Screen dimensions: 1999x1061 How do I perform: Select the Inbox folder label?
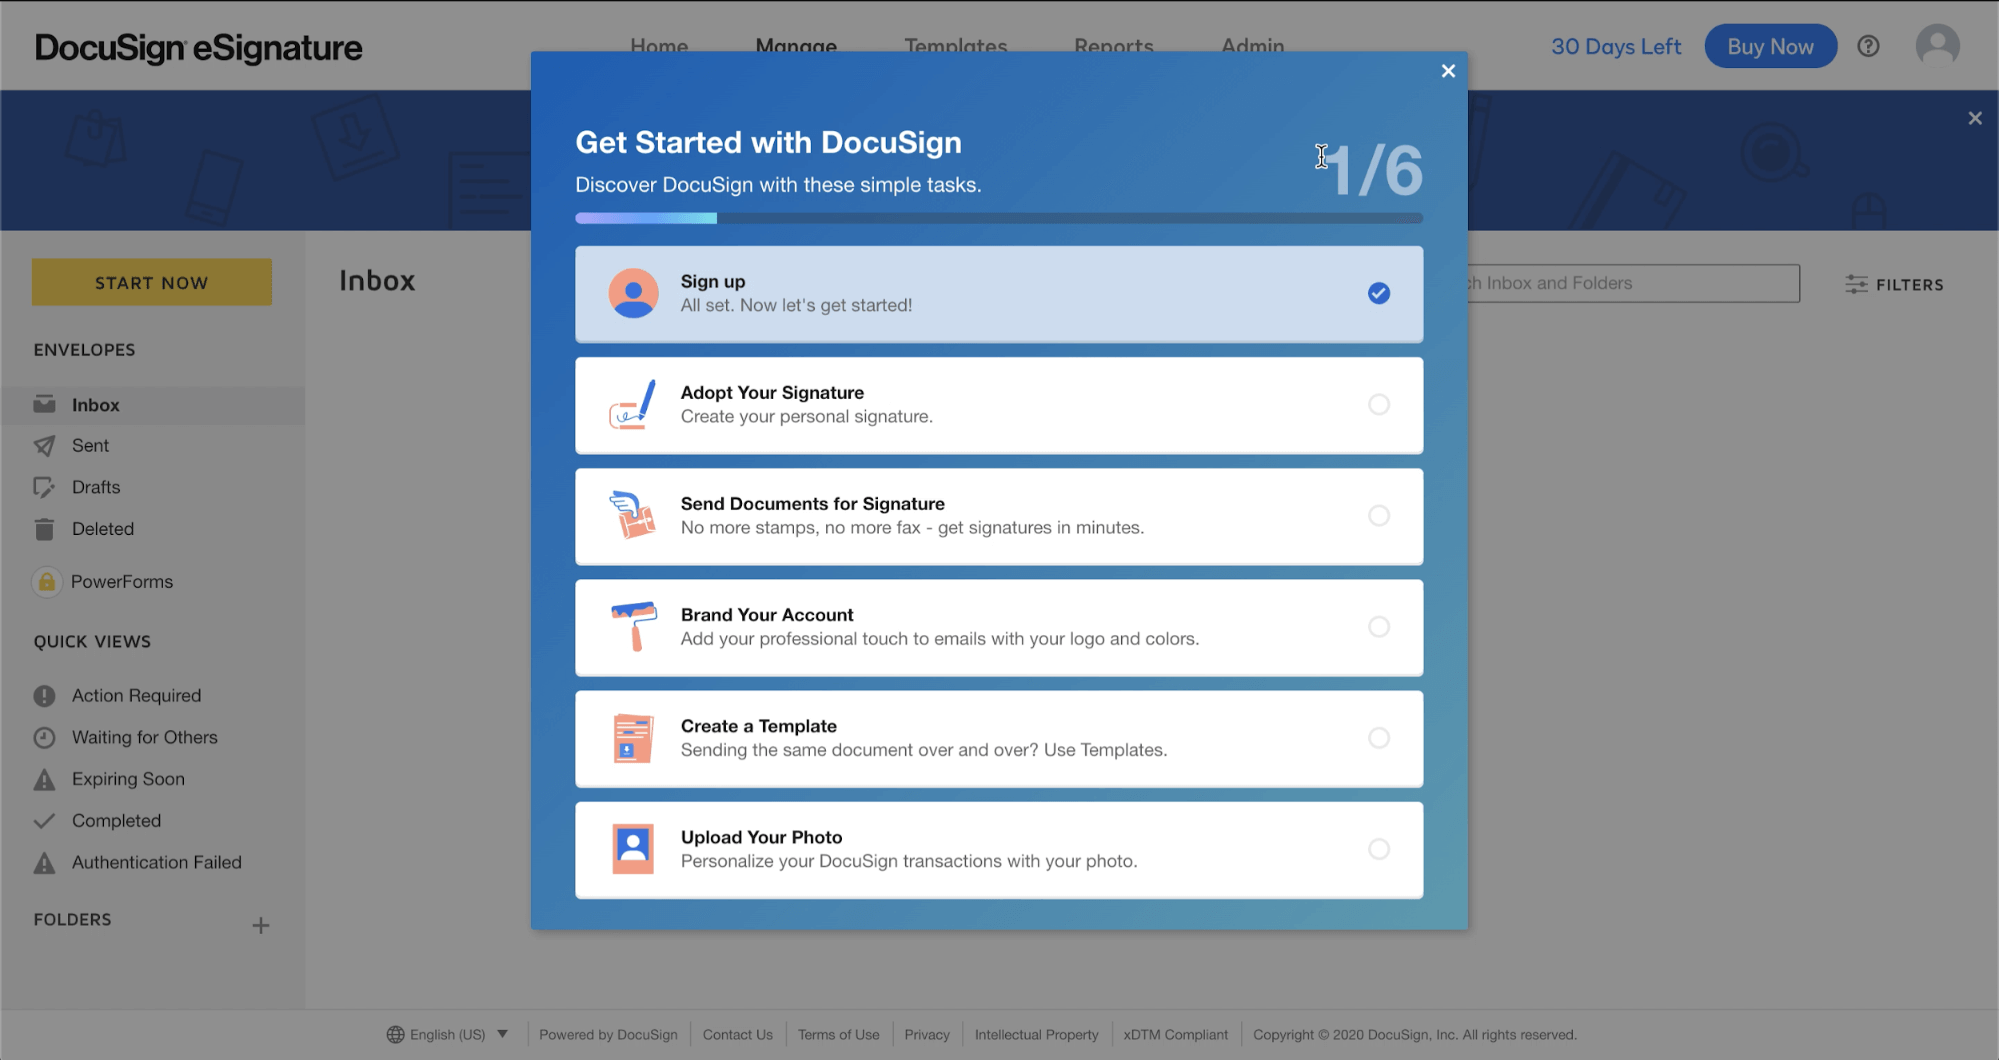(96, 405)
